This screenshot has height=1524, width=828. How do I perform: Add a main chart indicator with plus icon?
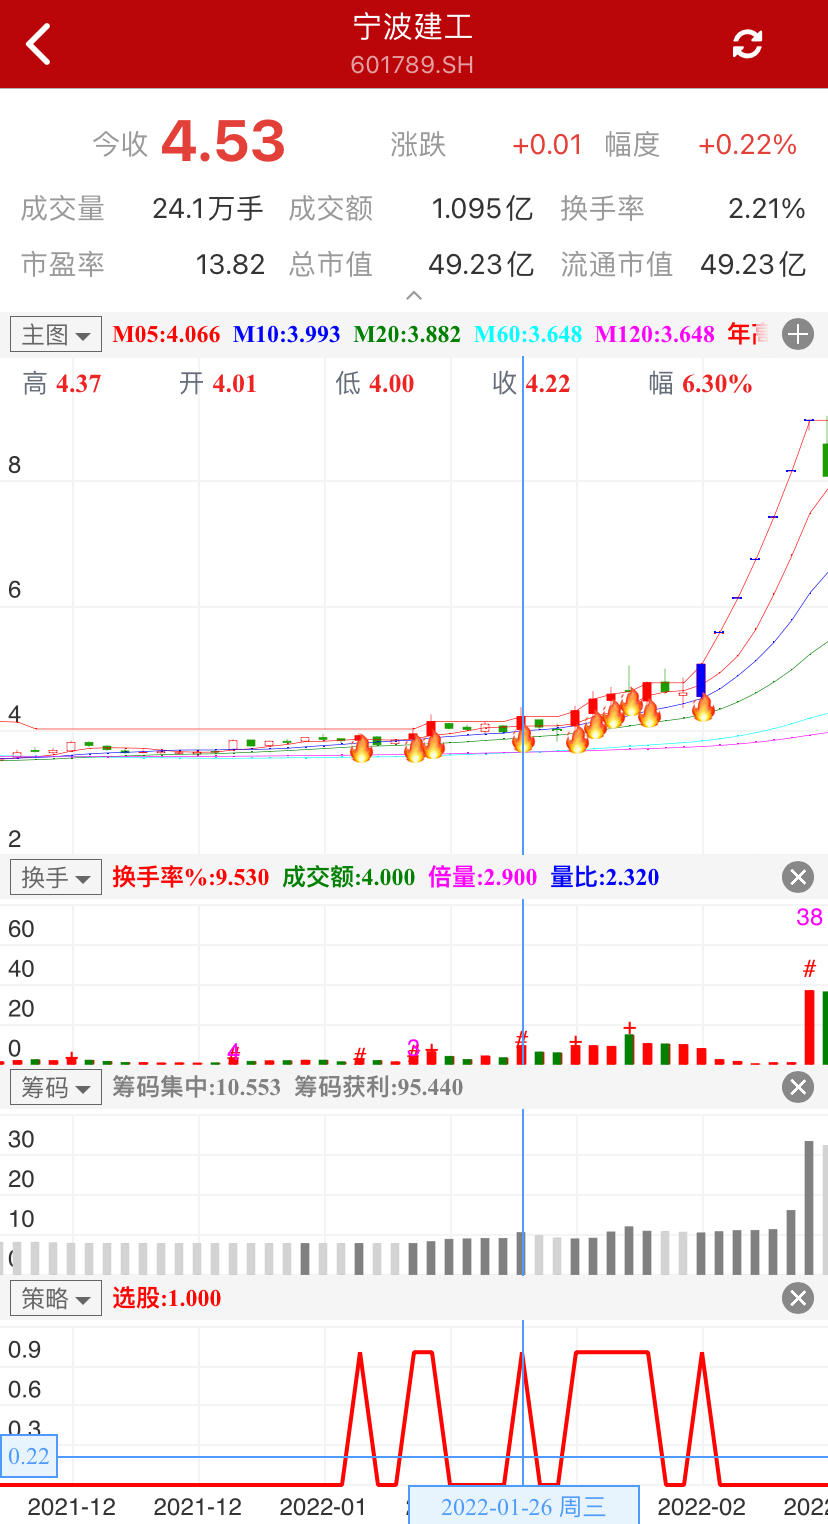pyautogui.click(x=797, y=334)
